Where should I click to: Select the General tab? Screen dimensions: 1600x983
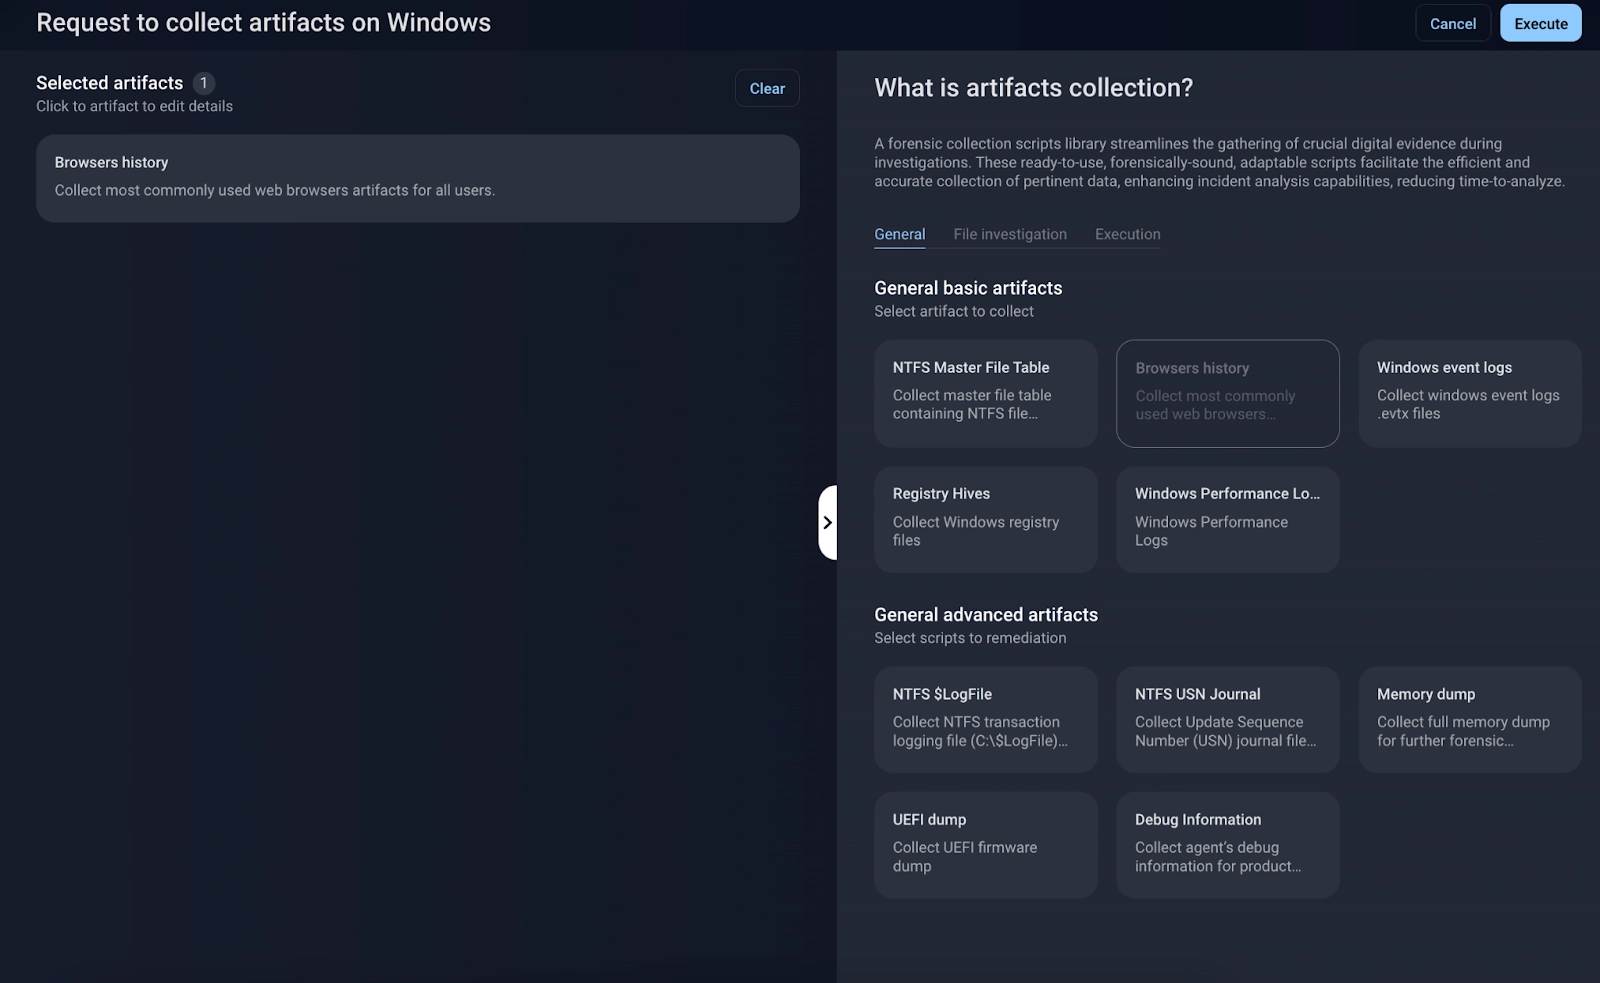pos(899,234)
